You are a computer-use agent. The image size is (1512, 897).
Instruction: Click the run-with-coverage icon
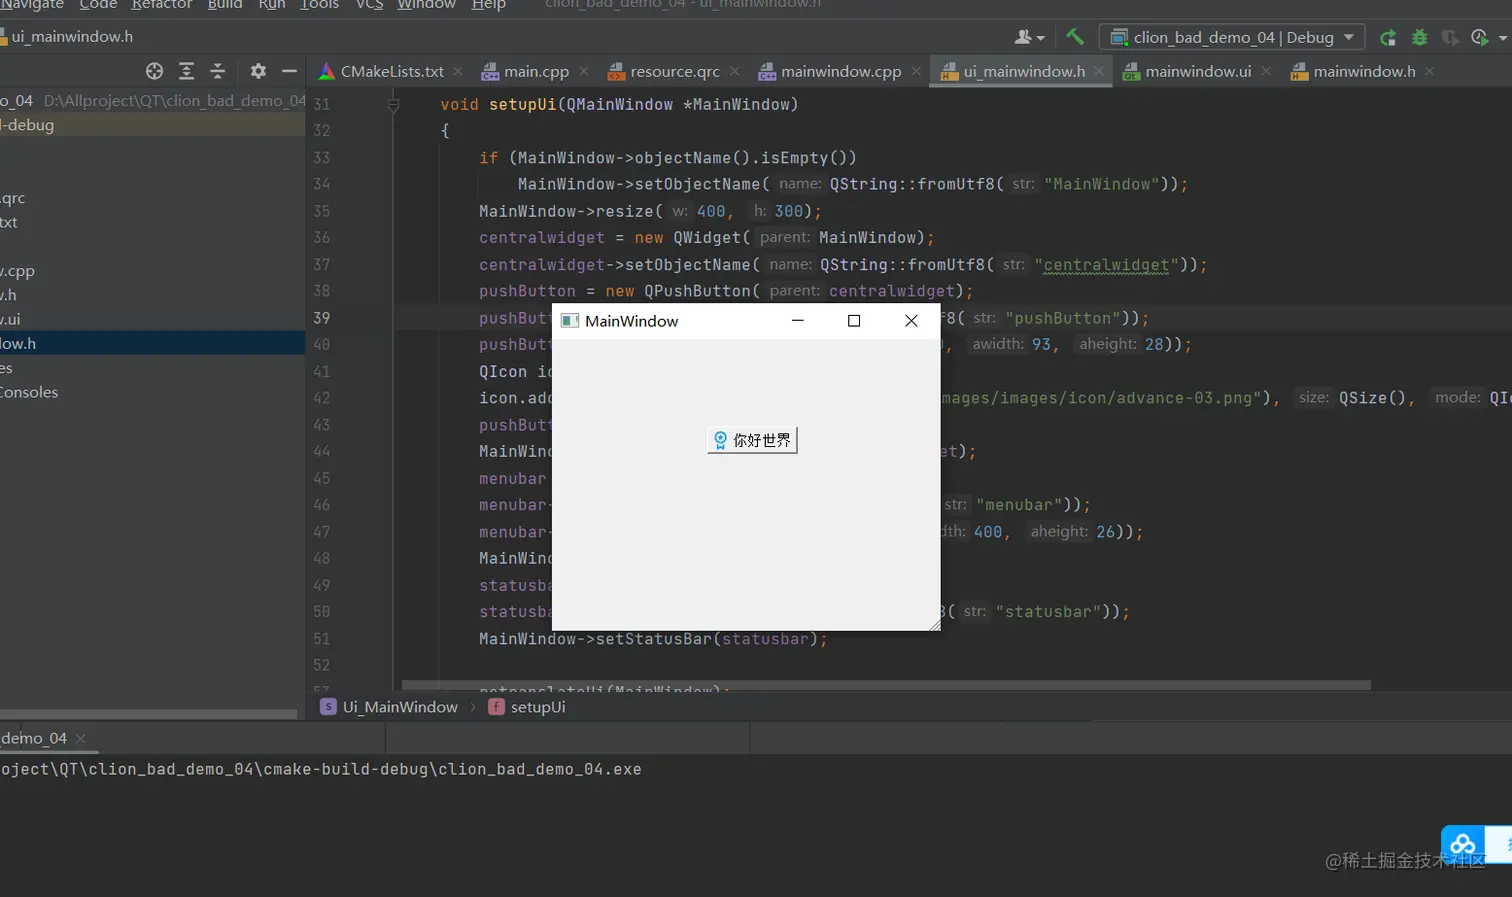point(1450,37)
